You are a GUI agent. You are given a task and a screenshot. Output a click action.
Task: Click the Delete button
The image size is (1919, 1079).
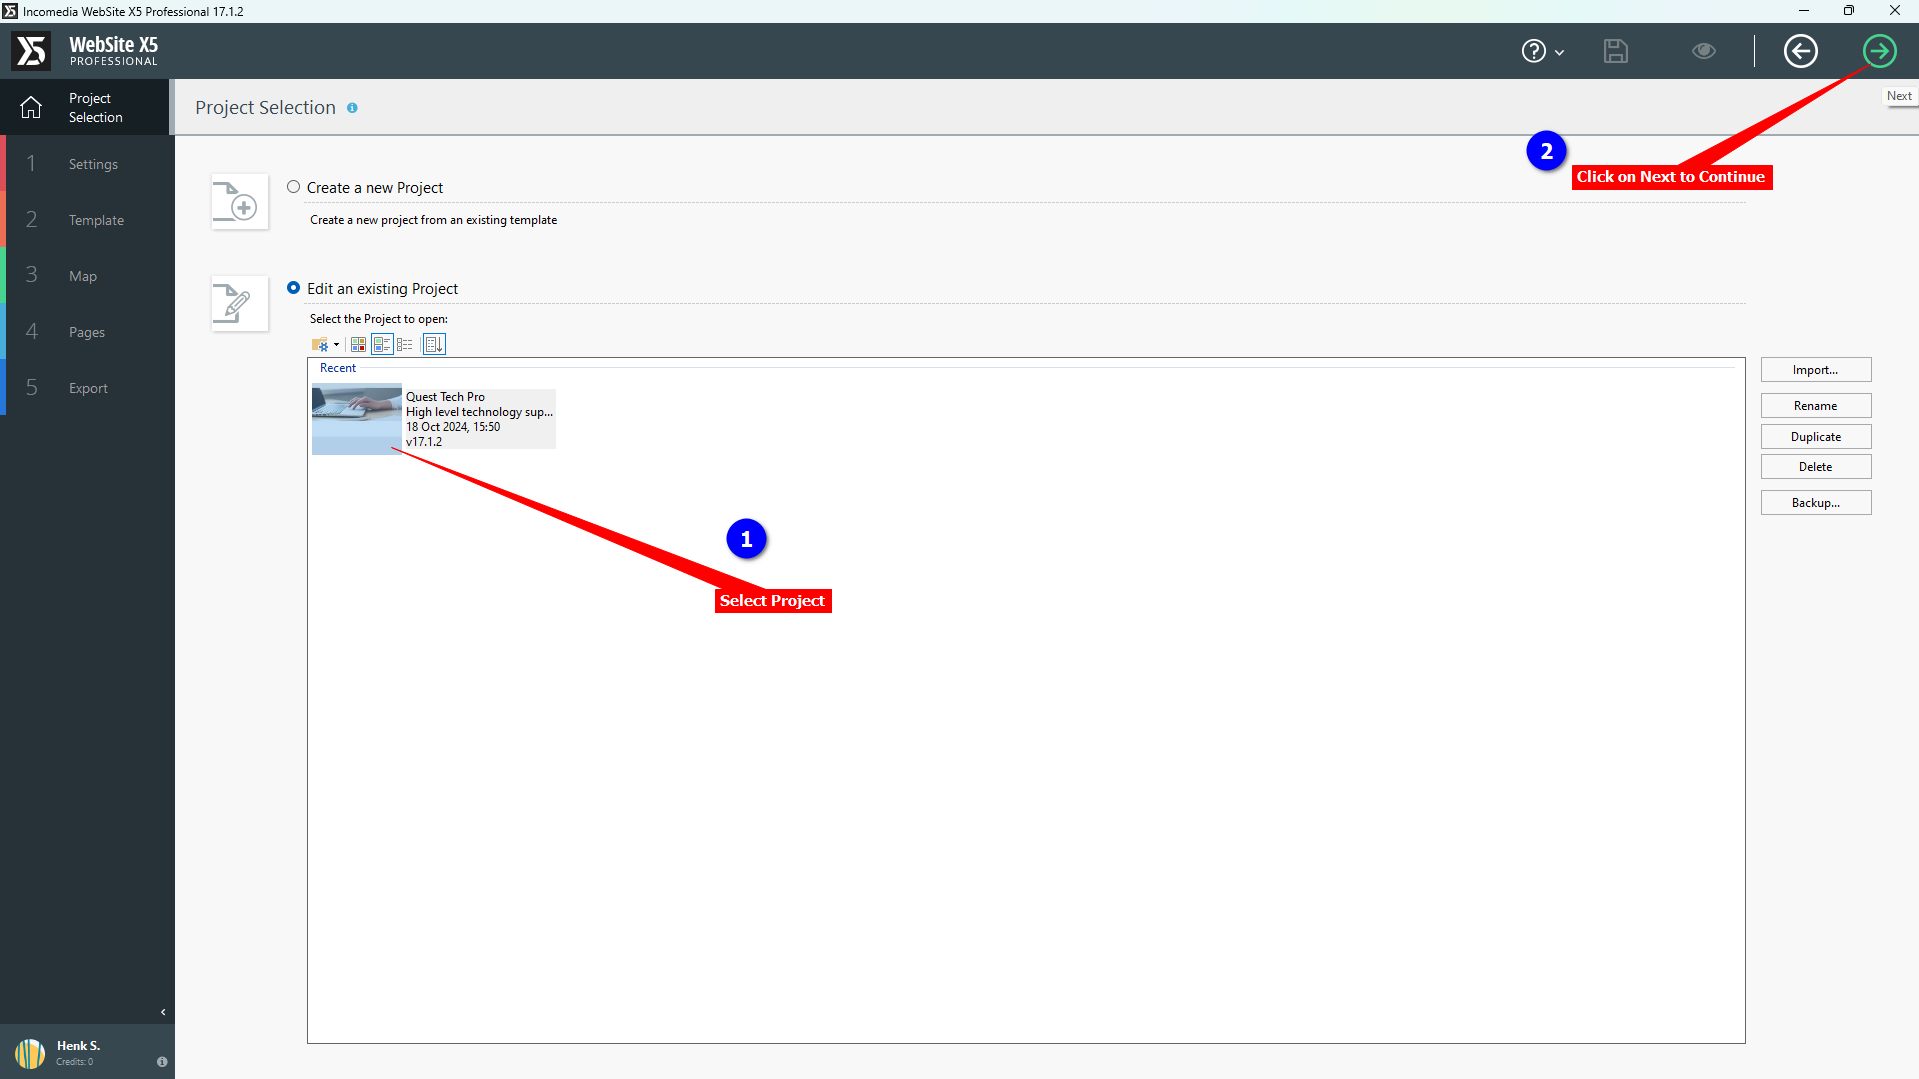coord(1815,467)
